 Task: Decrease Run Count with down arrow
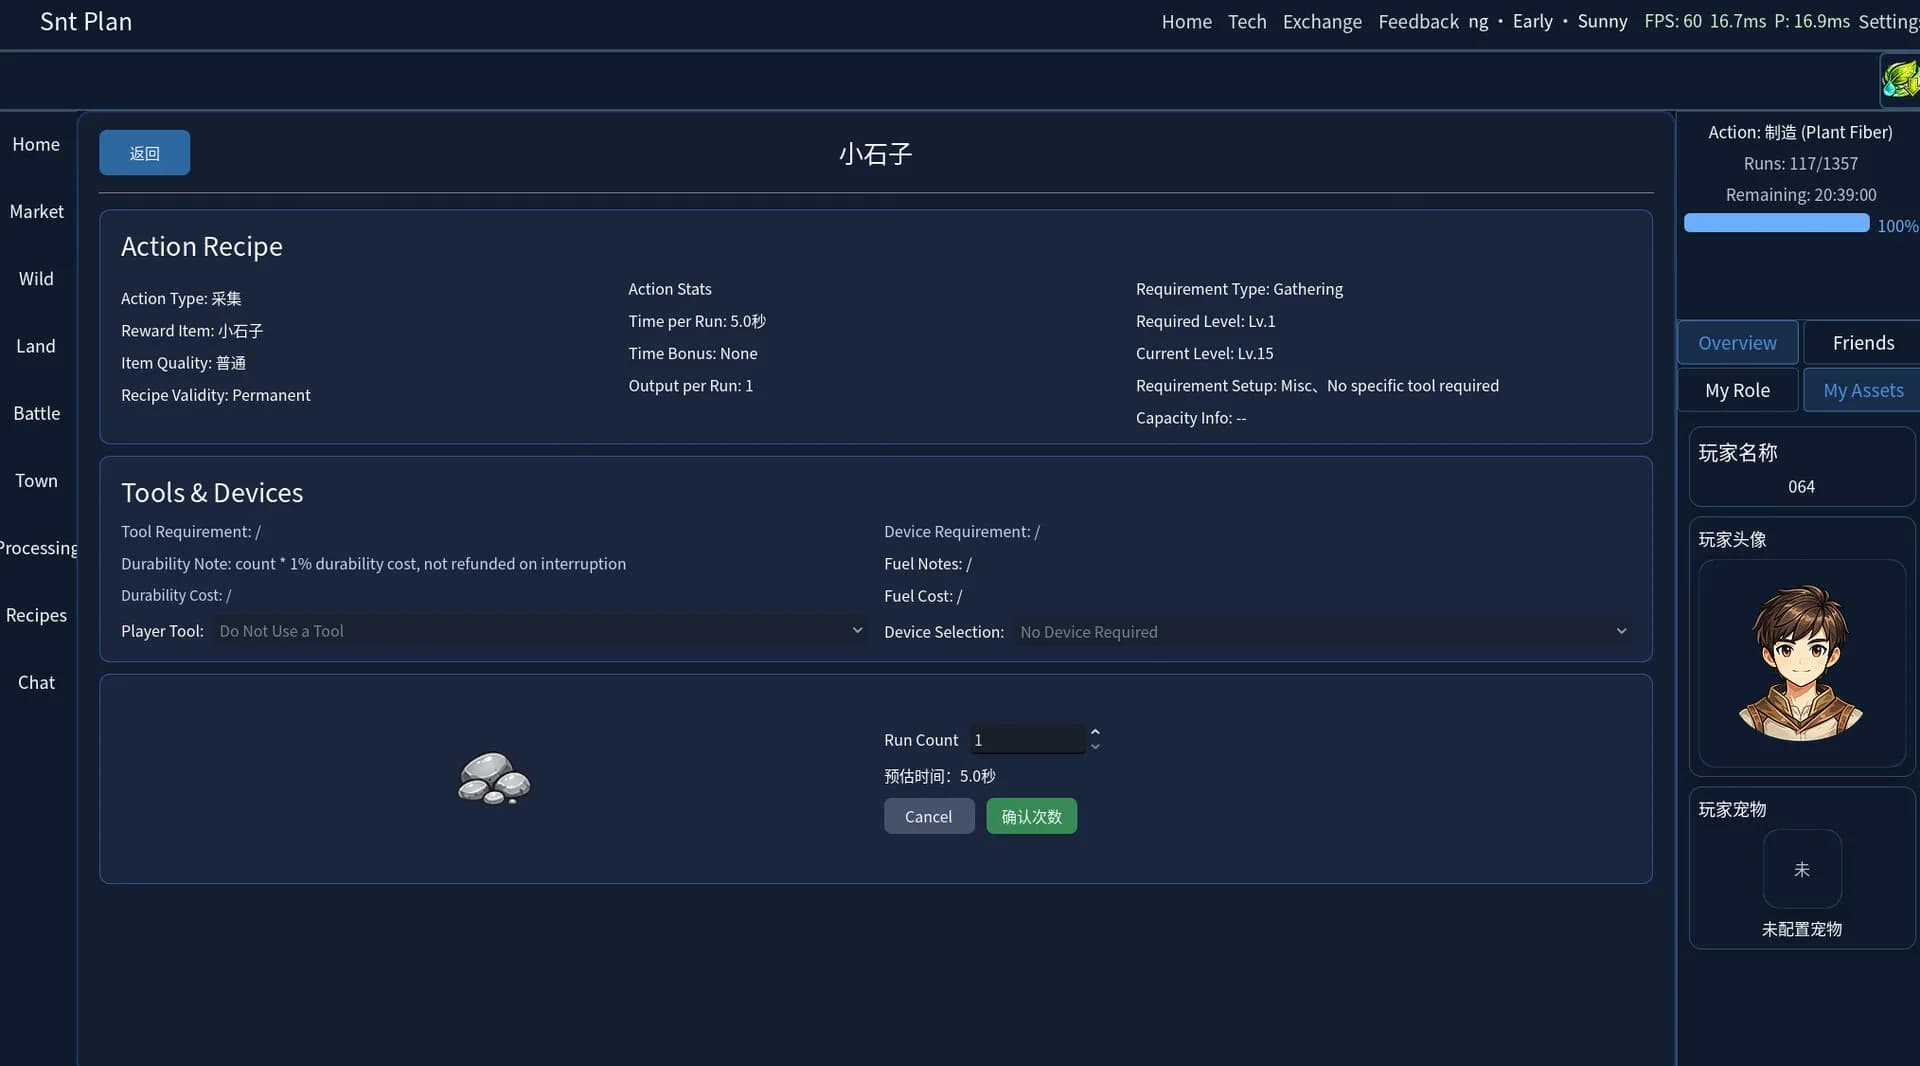1095,747
